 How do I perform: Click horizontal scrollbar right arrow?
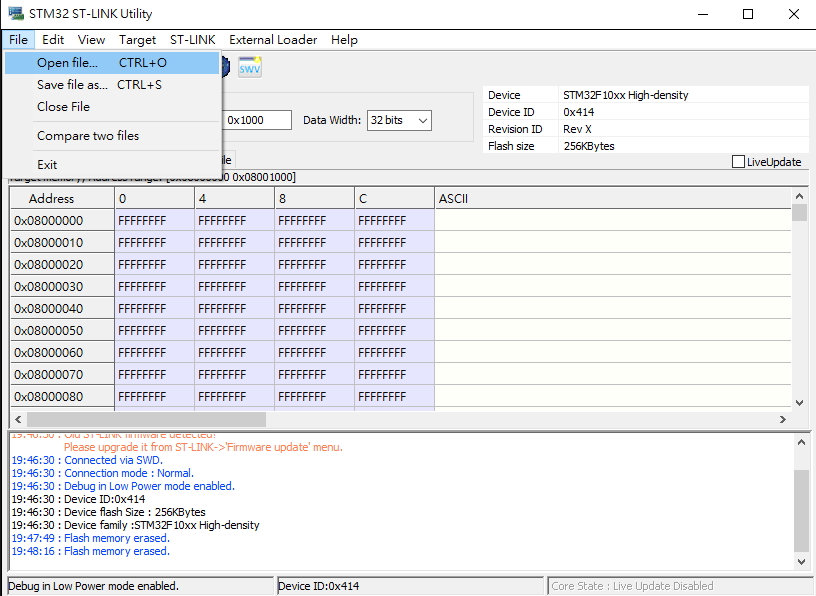[782, 420]
